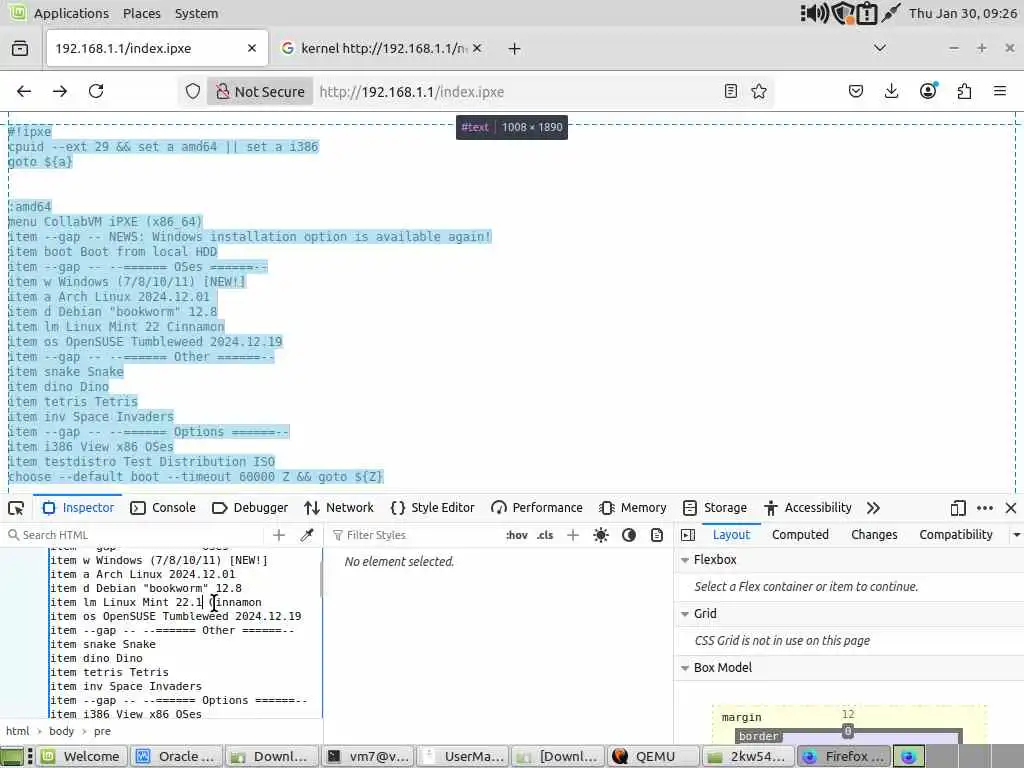Toggle dark color scheme simulation

pyautogui.click(x=629, y=535)
